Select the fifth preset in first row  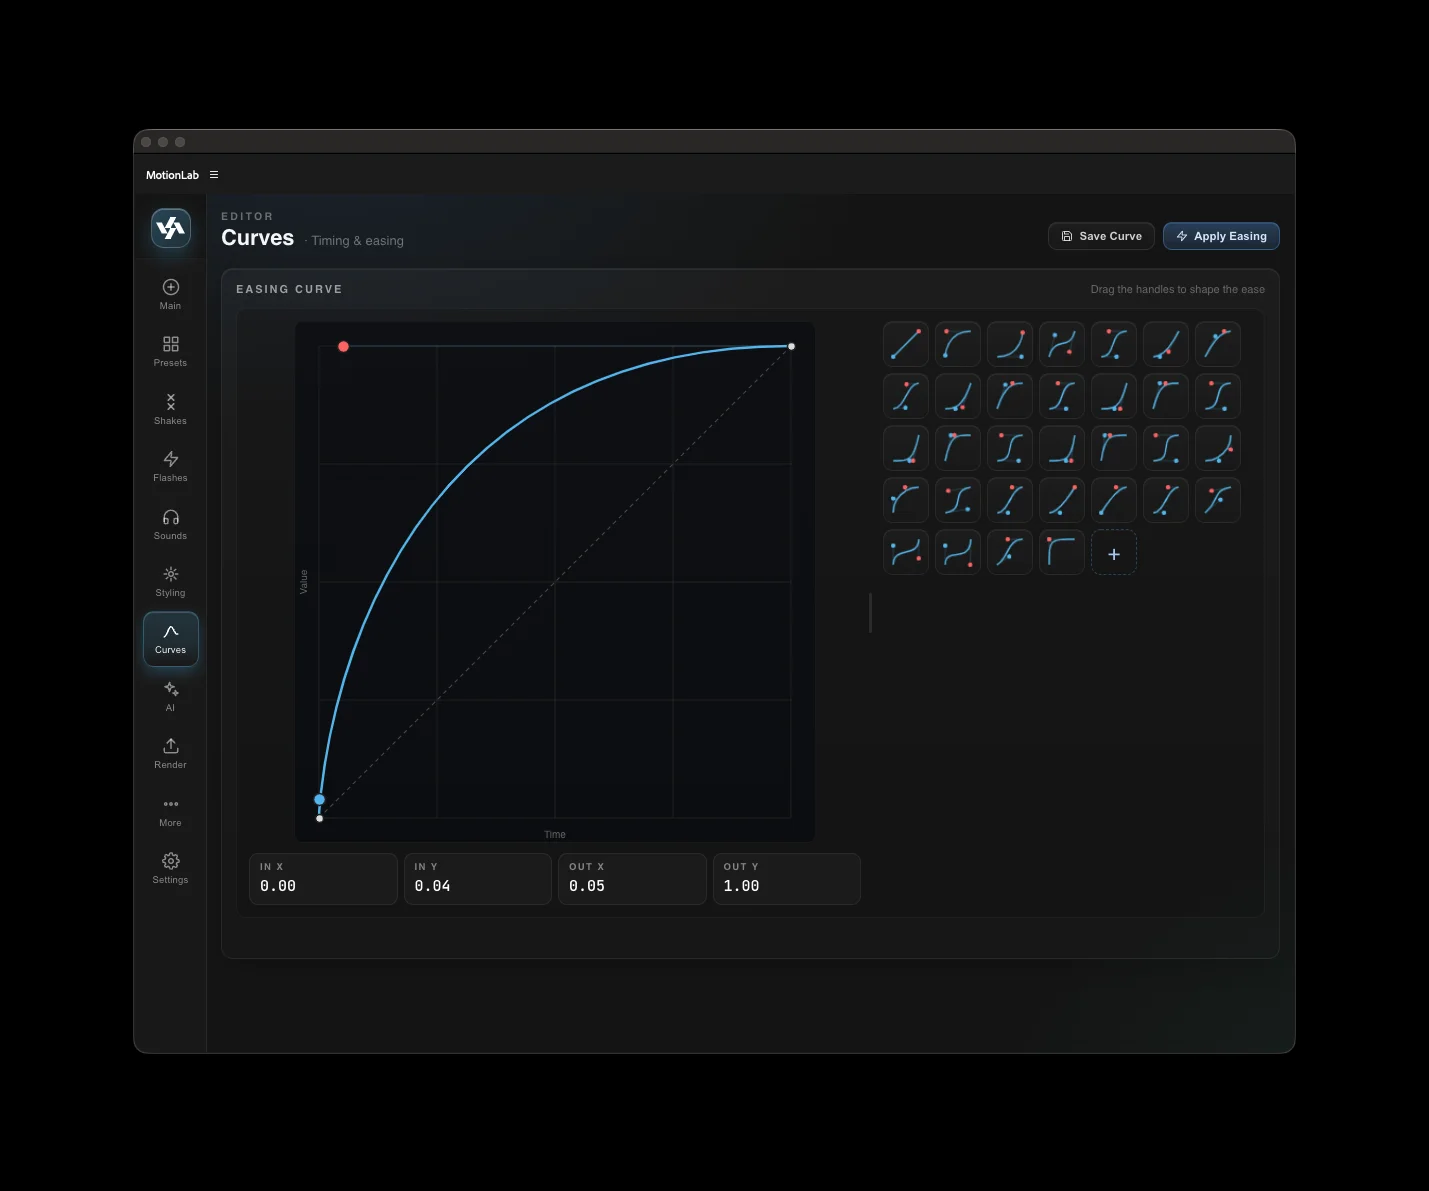[x=1114, y=344]
